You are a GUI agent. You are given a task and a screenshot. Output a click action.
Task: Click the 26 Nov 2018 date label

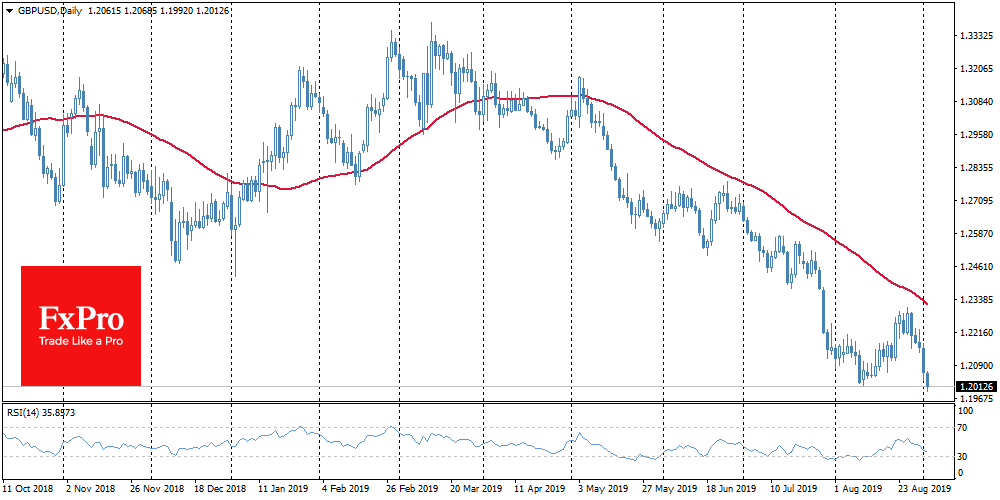click(x=152, y=491)
